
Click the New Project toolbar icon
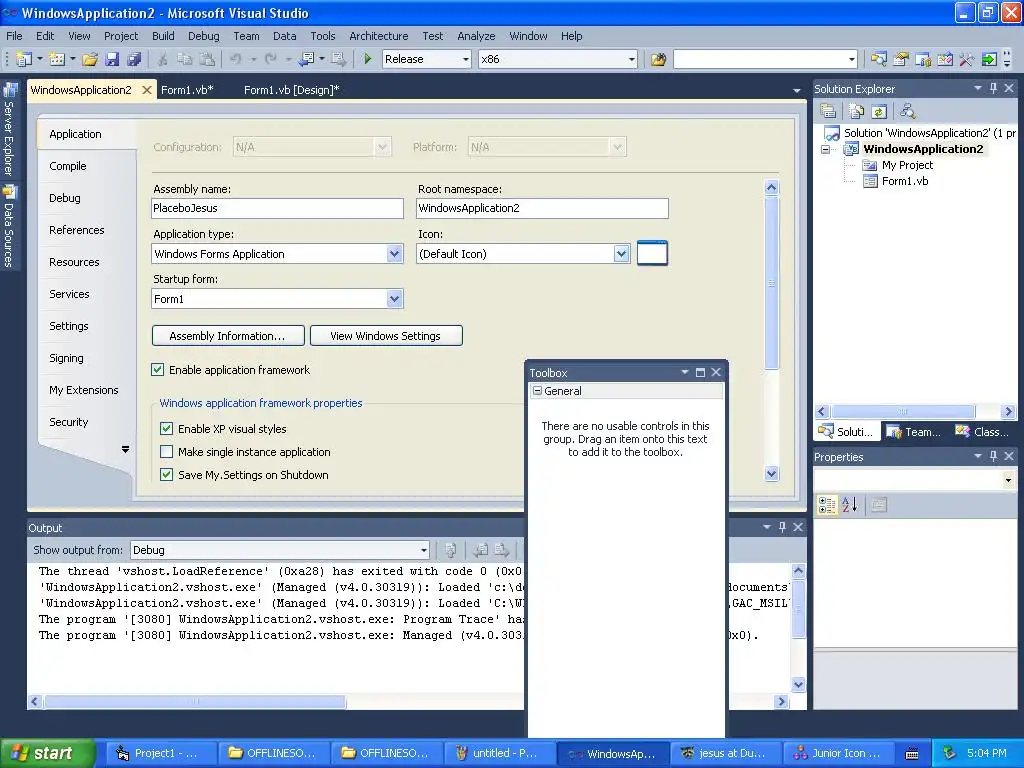[24, 59]
